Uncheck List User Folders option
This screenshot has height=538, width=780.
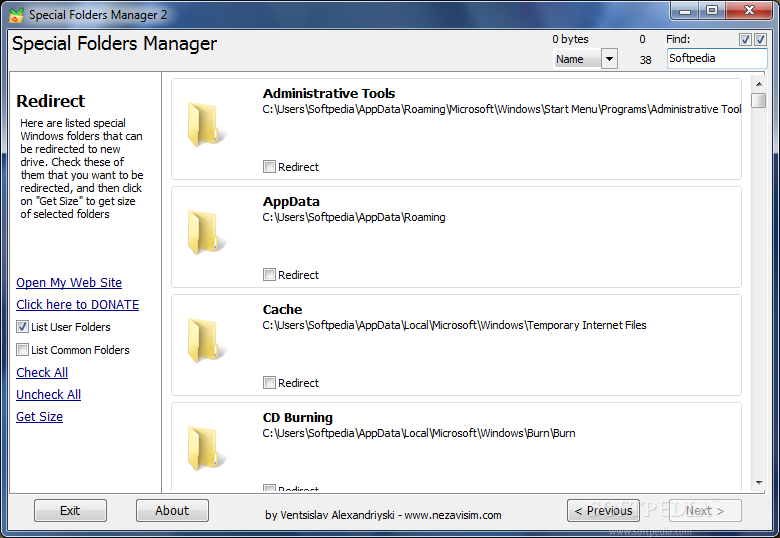click(x=22, y=327)
